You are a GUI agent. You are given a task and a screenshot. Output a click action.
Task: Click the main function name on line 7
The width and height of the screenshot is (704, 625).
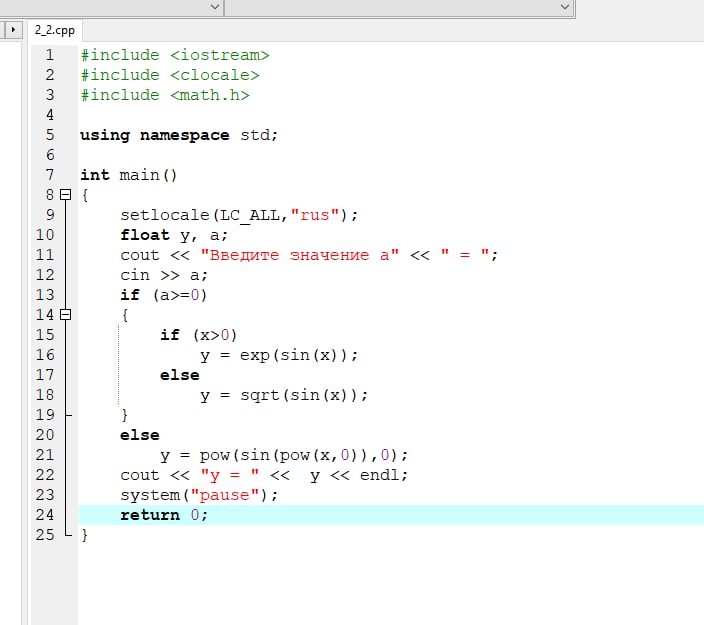coord(139,175)
